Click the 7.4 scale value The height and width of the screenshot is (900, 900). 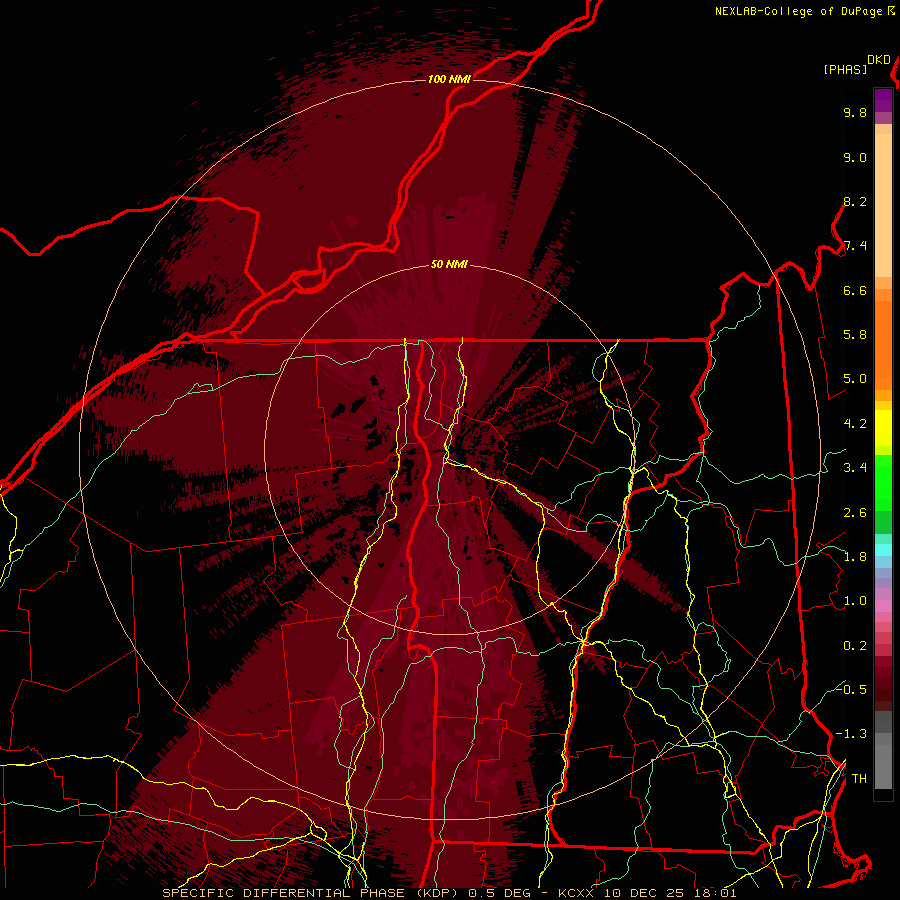pyautogui.click(x=855, y=246)
